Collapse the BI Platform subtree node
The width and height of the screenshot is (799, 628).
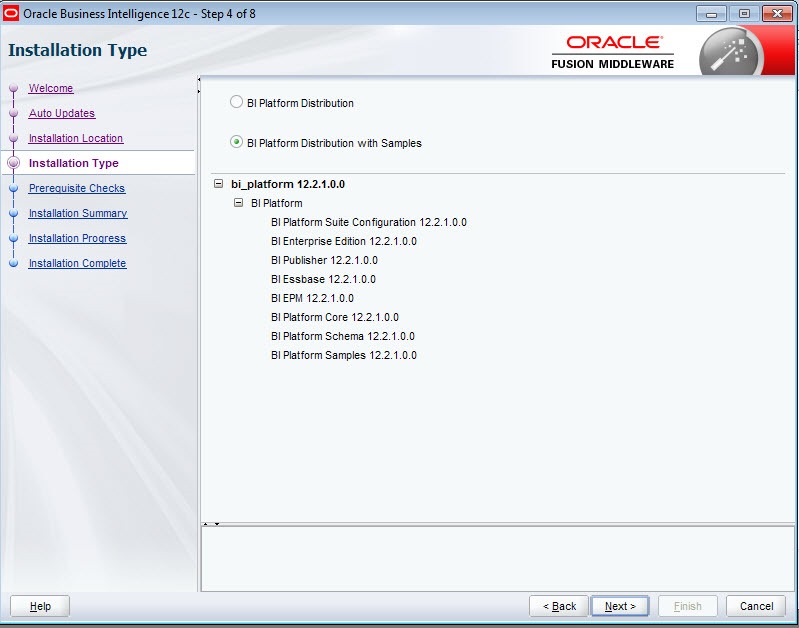click(238, 203)
